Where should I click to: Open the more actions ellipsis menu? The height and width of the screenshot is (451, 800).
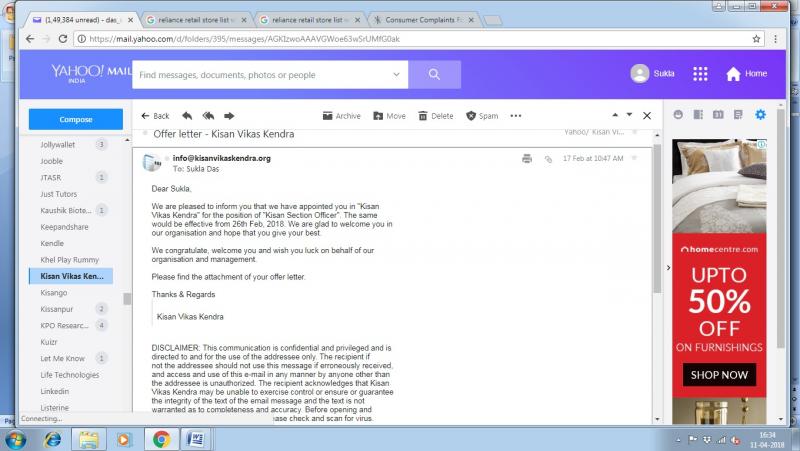coord(516,116)
